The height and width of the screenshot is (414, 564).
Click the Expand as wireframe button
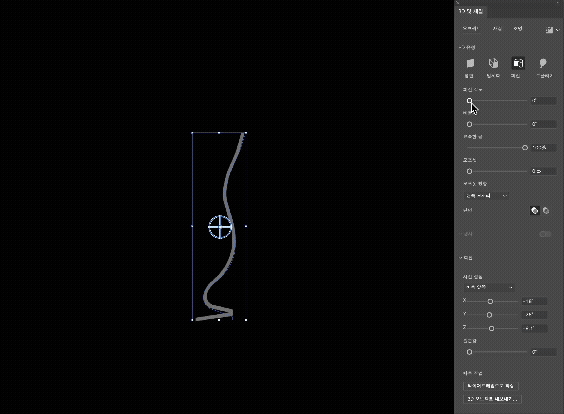coord(491,386)
